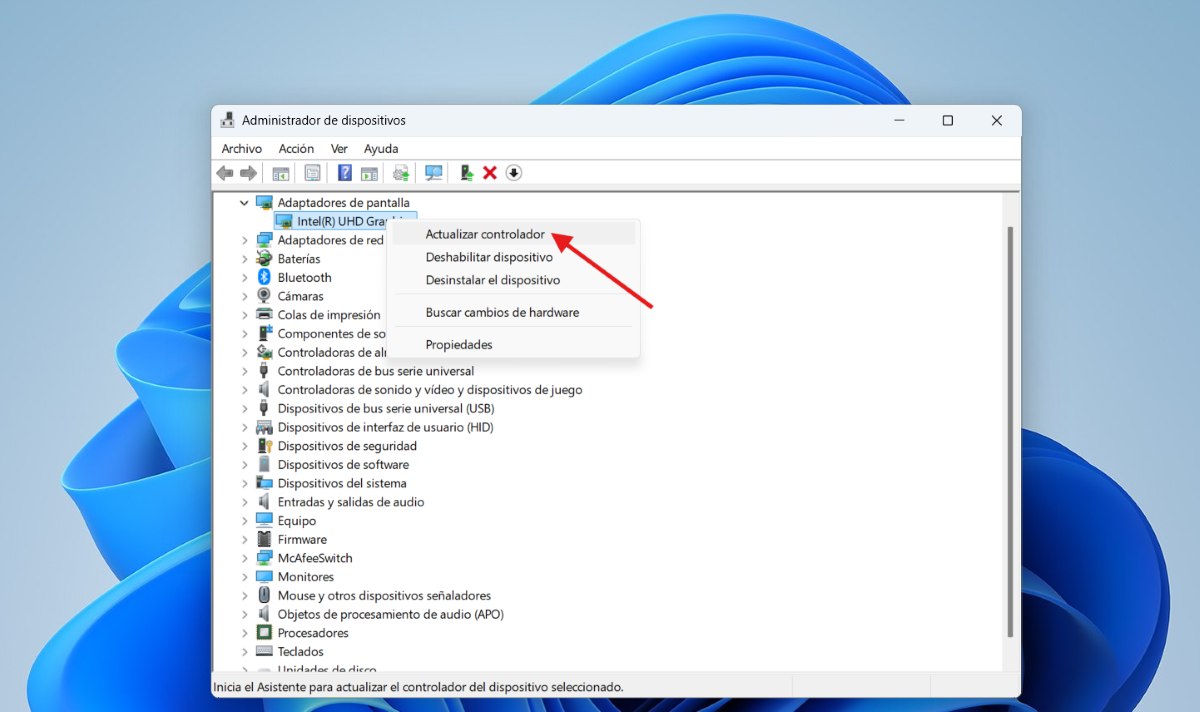Open Propiedades from the context menu

click(459, 344)
